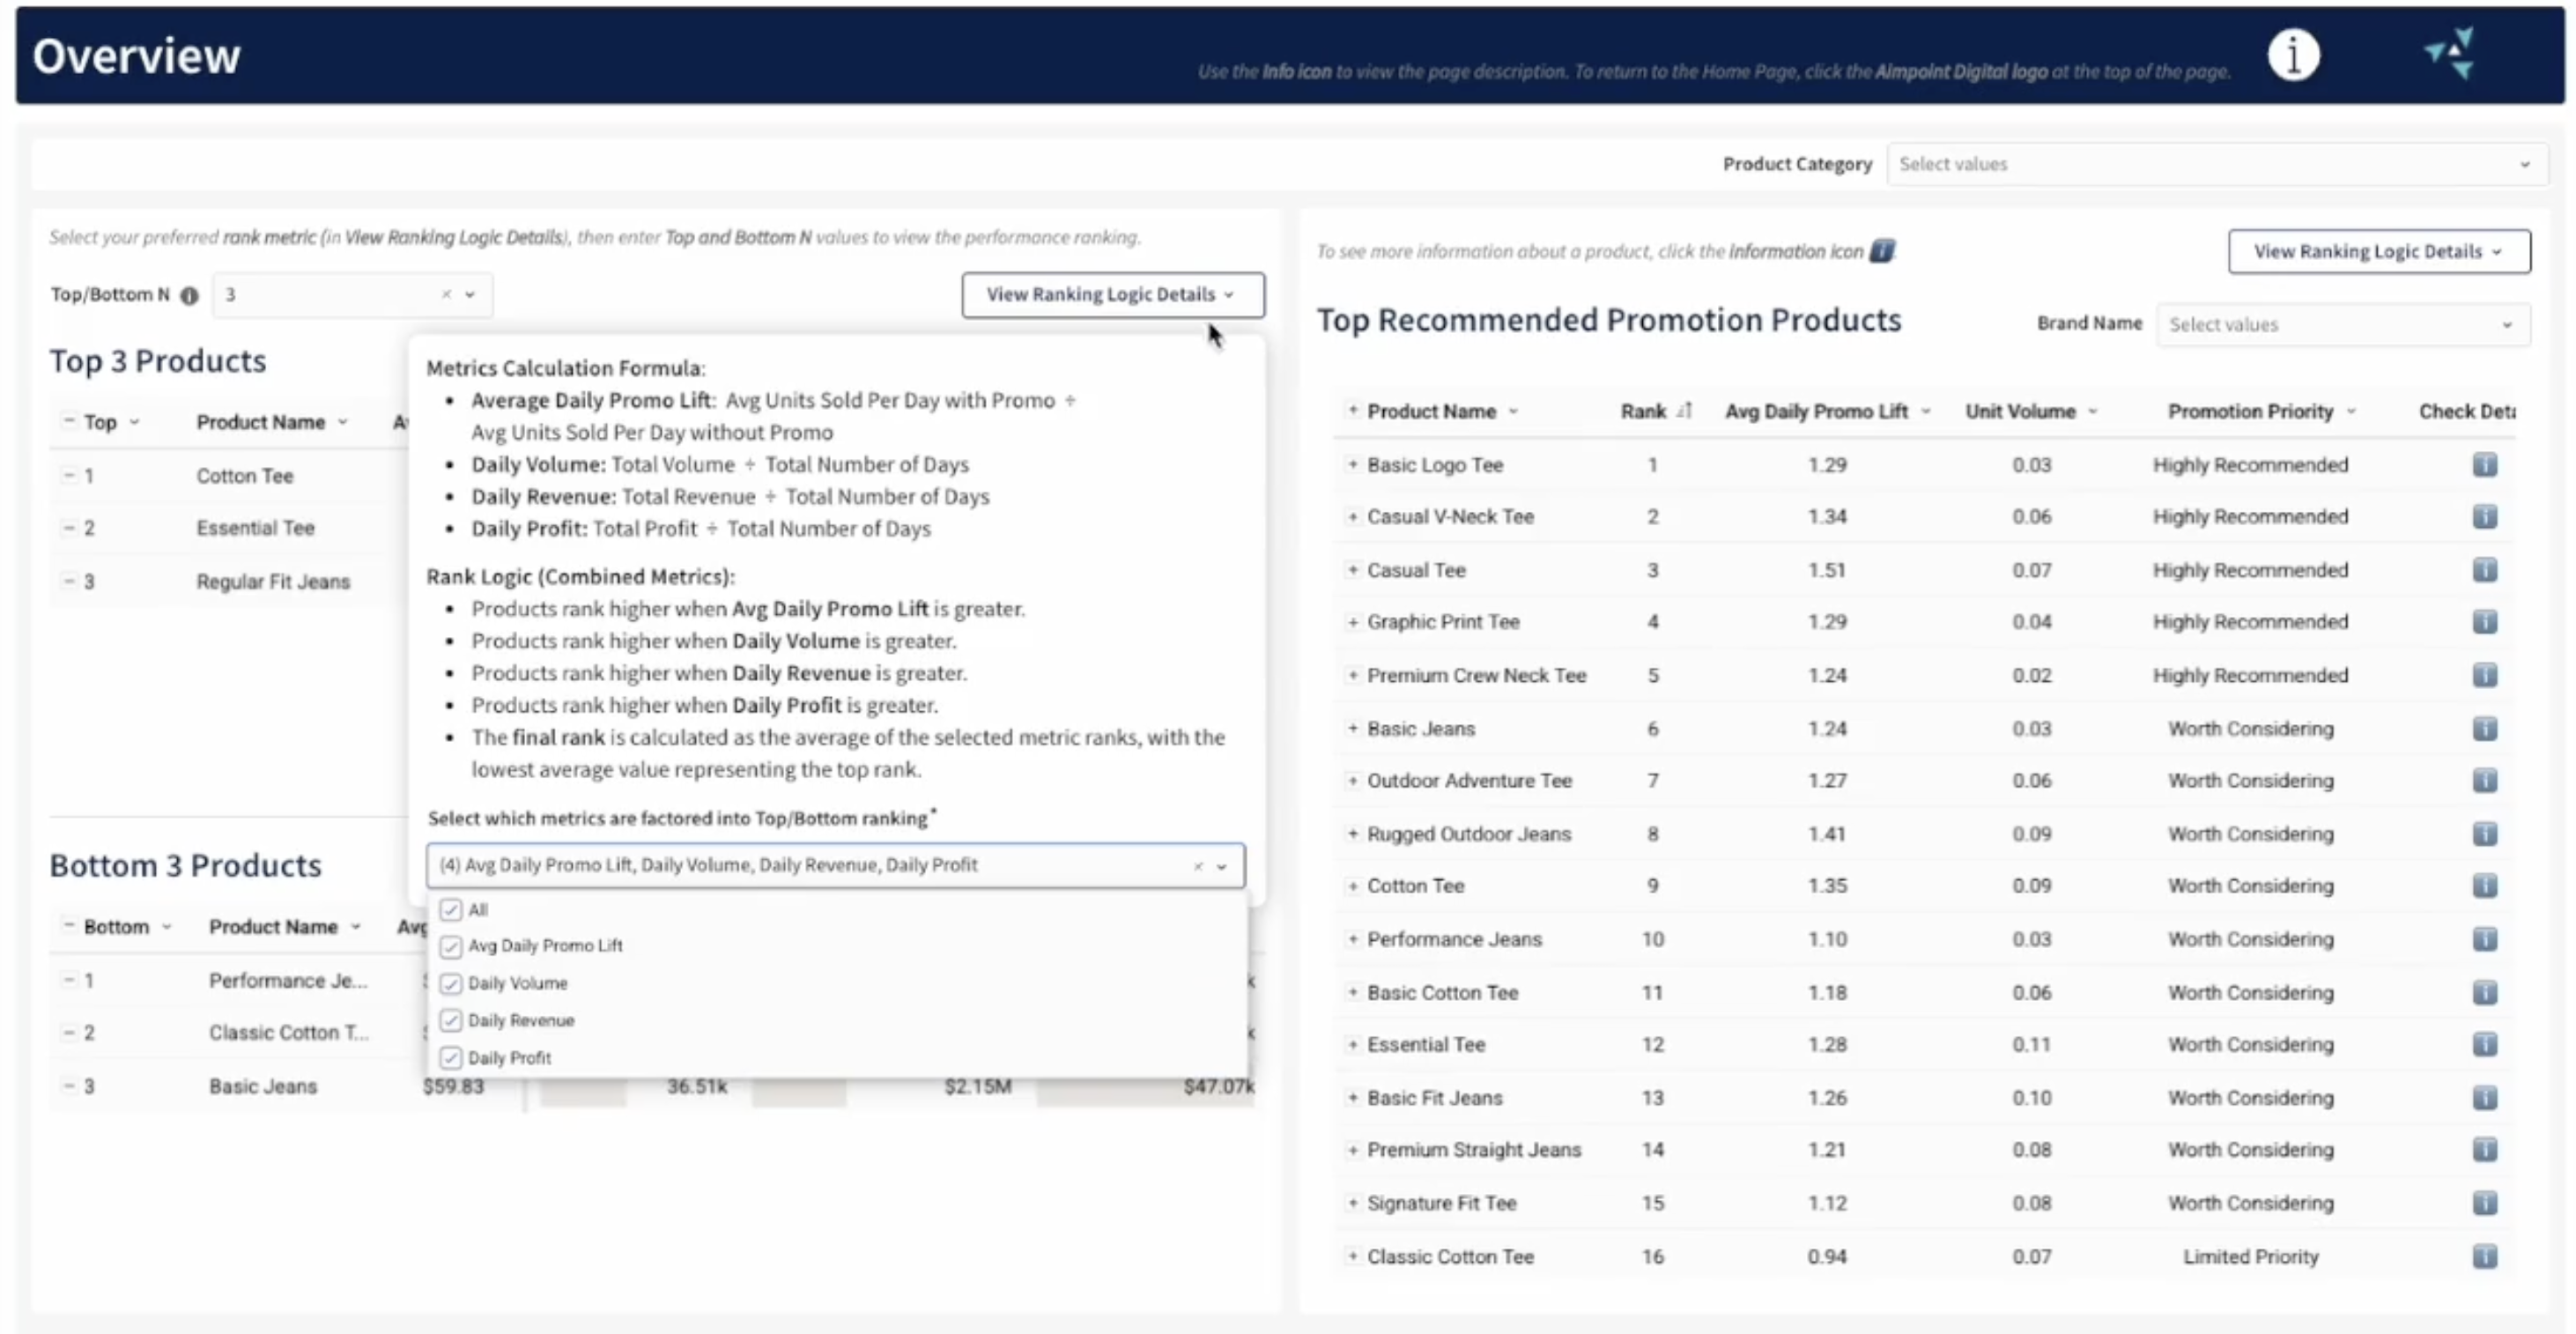Toggle the All metrics checkbox
The width and height of the screenshot is (2576, 1334).
[x=451, y=910]
